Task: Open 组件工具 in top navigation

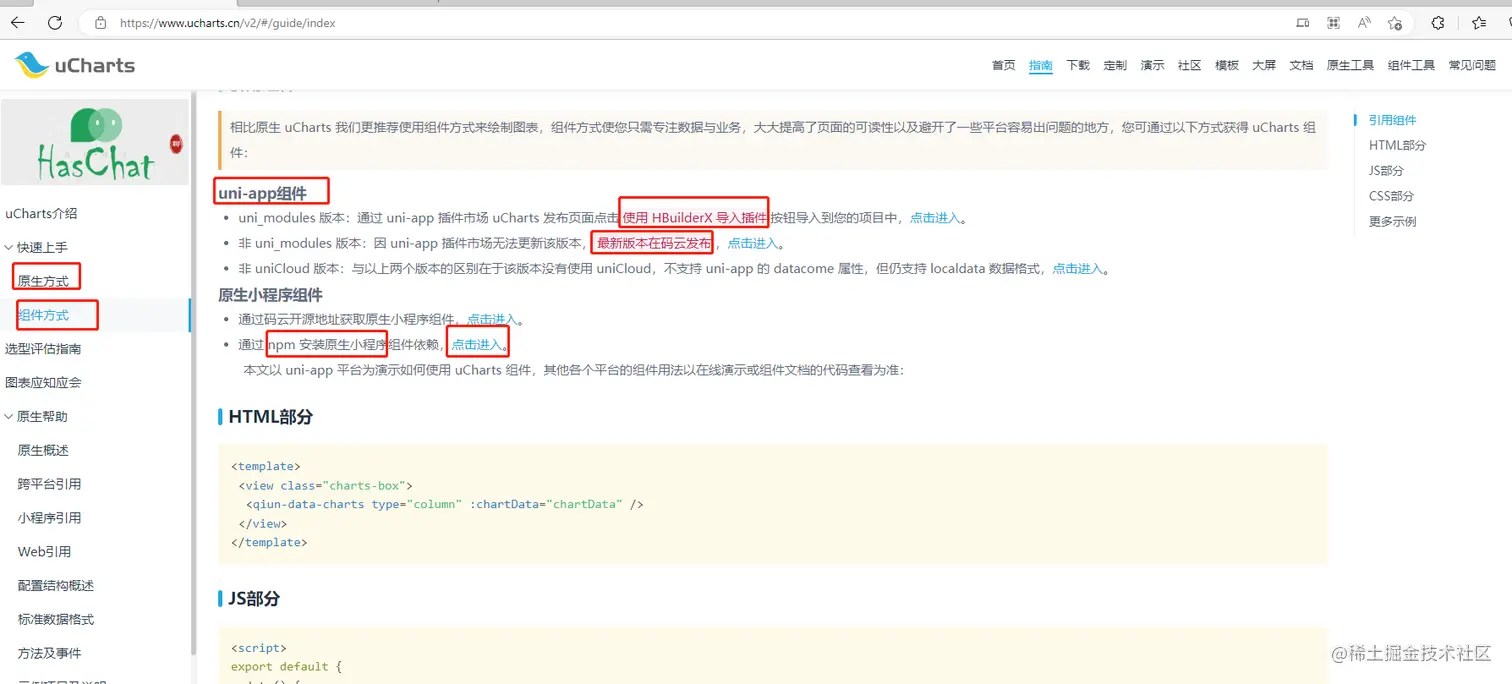Action: (1411, 65)
